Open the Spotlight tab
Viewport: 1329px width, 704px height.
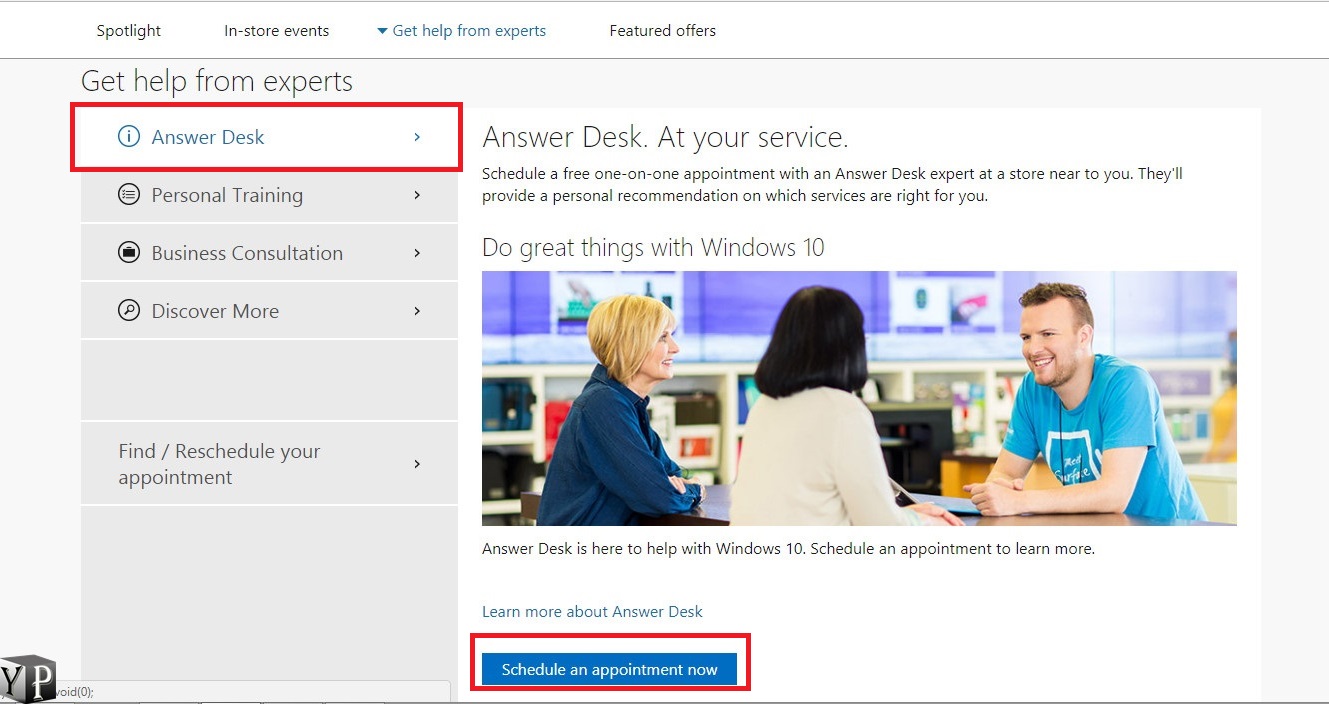click(129, 31)
